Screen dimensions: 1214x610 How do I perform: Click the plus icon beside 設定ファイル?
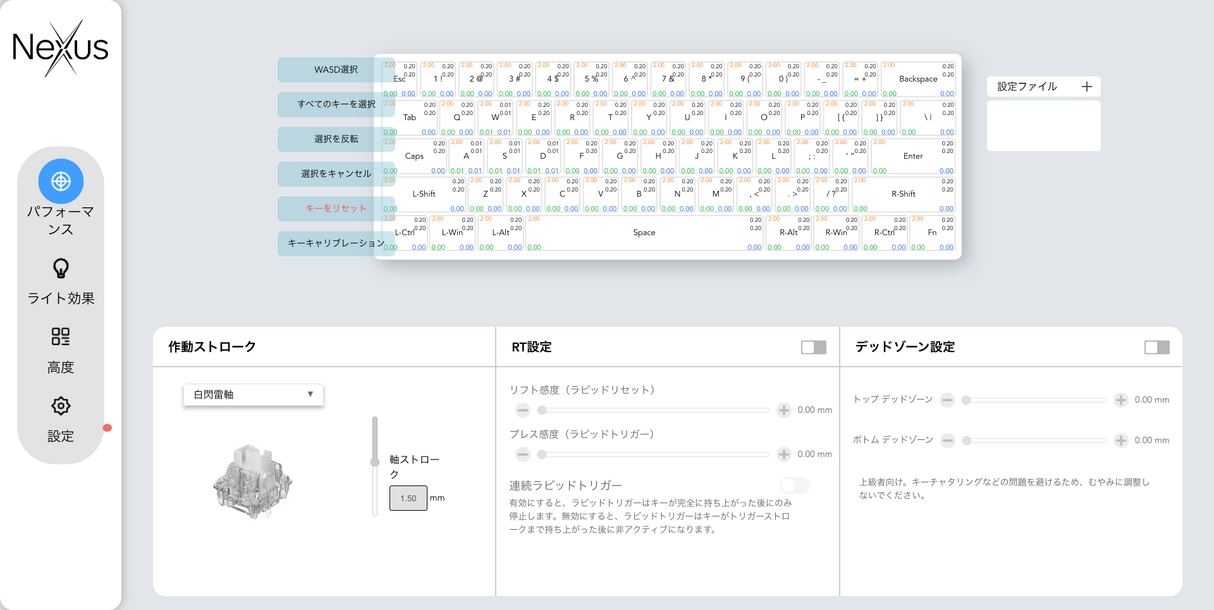click(1086, 87)
